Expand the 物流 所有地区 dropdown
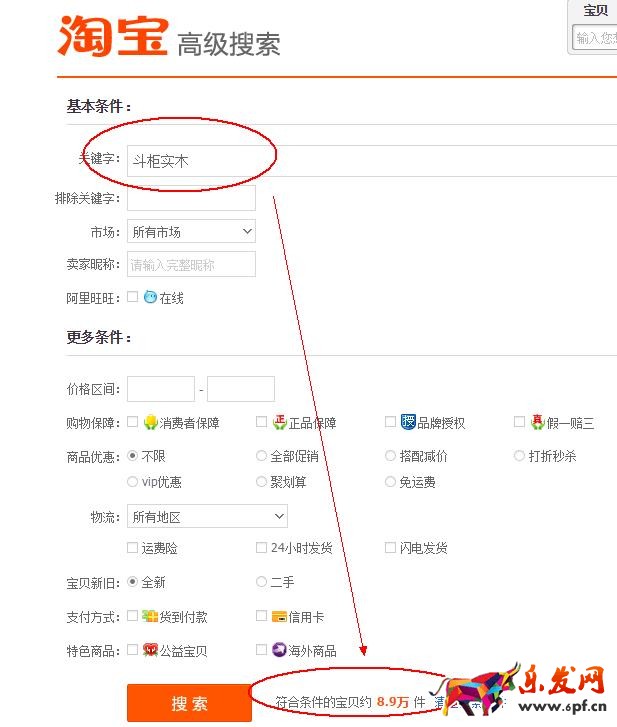This screenshot has width=617, height=727. pos(207,517)
